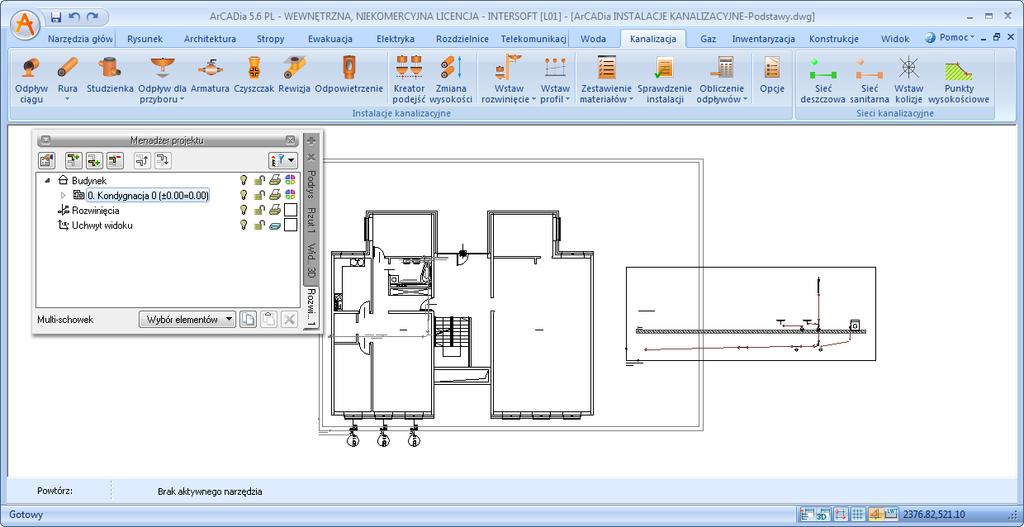Viewport: 1024px width, 527px height.
Task: Open Odpływ dla przyboru dropdown
Action: point(181,100)
